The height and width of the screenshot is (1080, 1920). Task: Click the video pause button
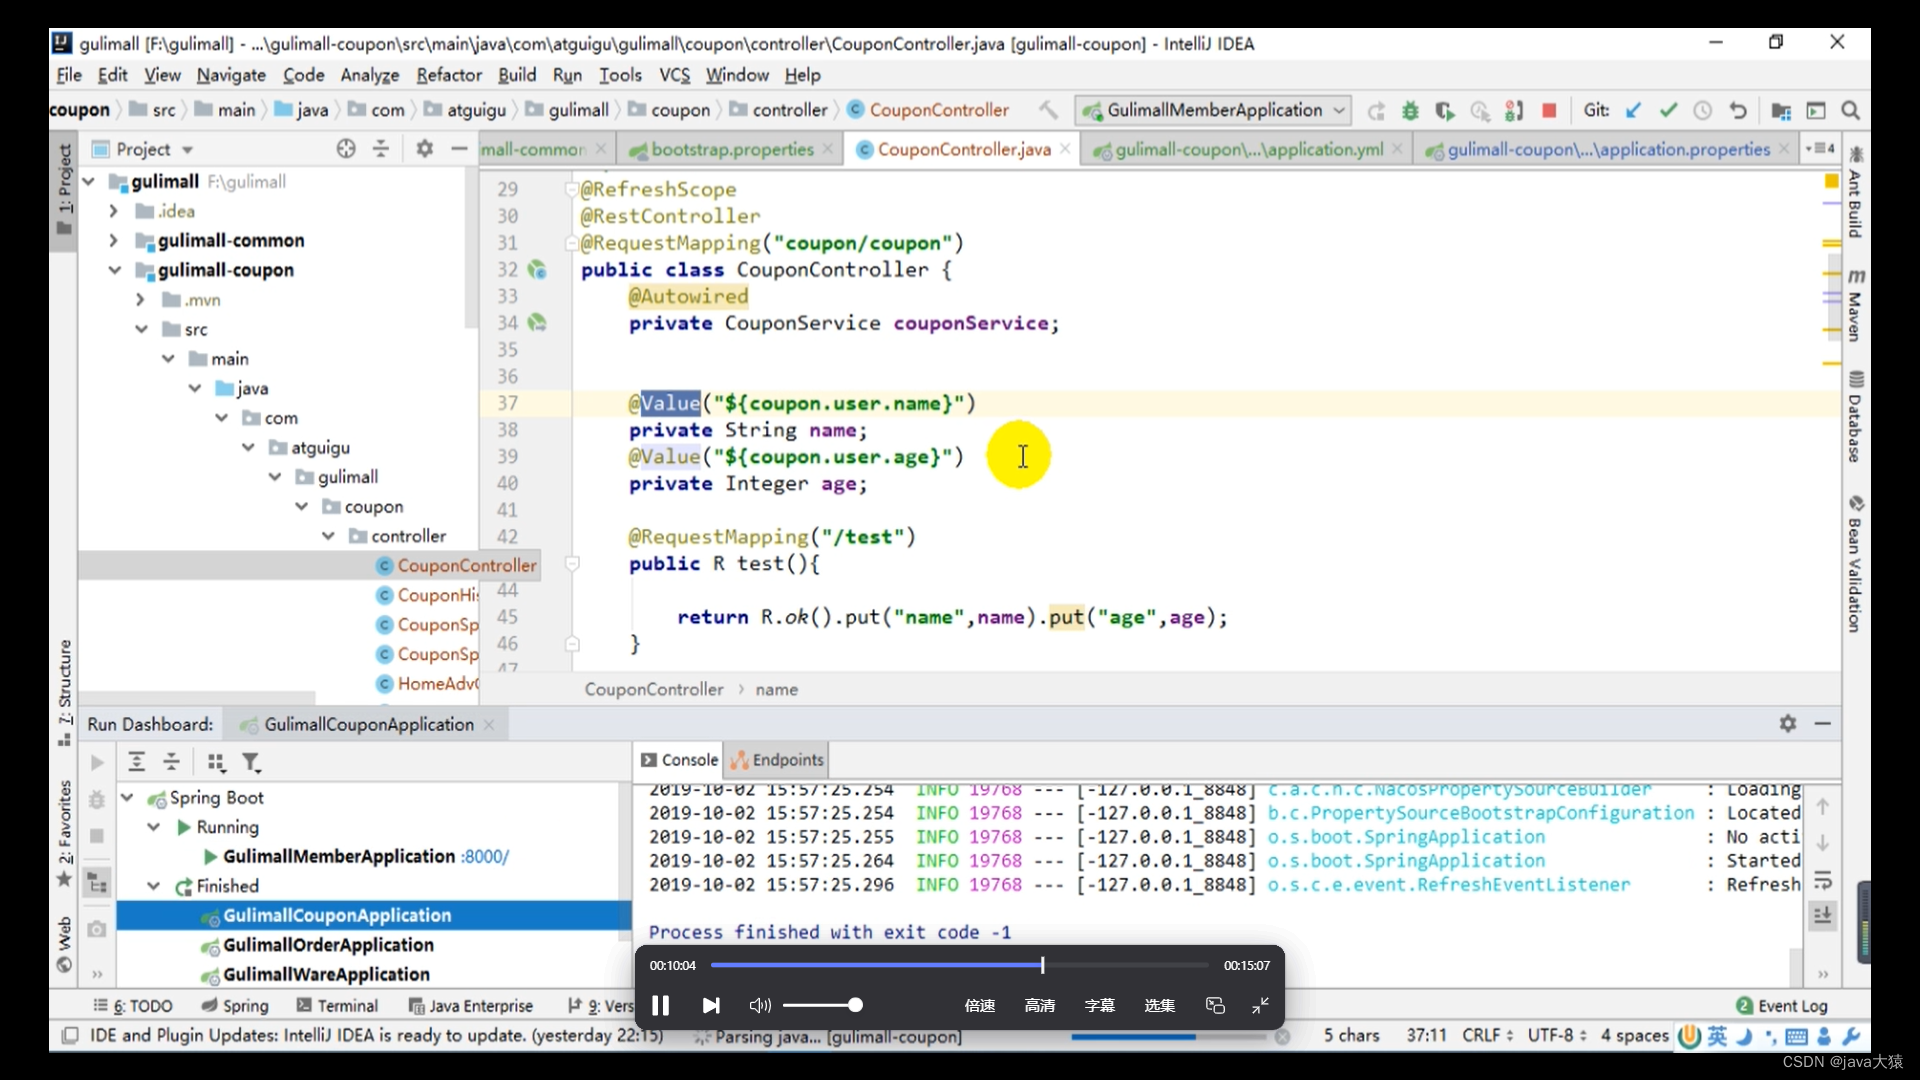[x=660, y=1005]
